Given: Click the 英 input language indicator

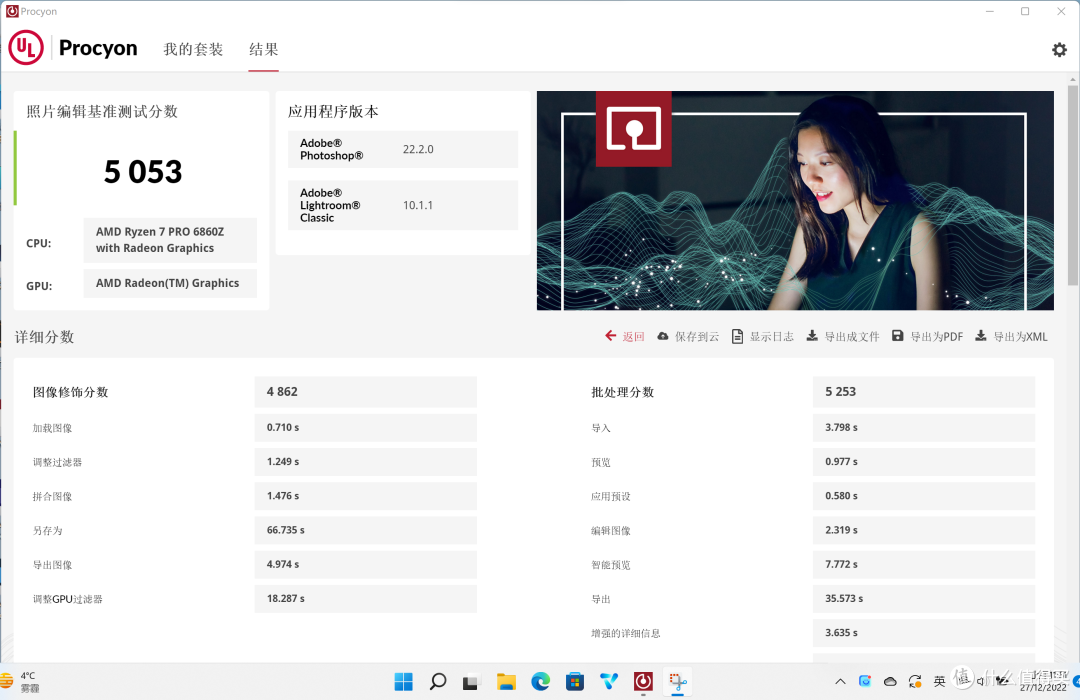Looking at the screenshot, I should point(939,681).
